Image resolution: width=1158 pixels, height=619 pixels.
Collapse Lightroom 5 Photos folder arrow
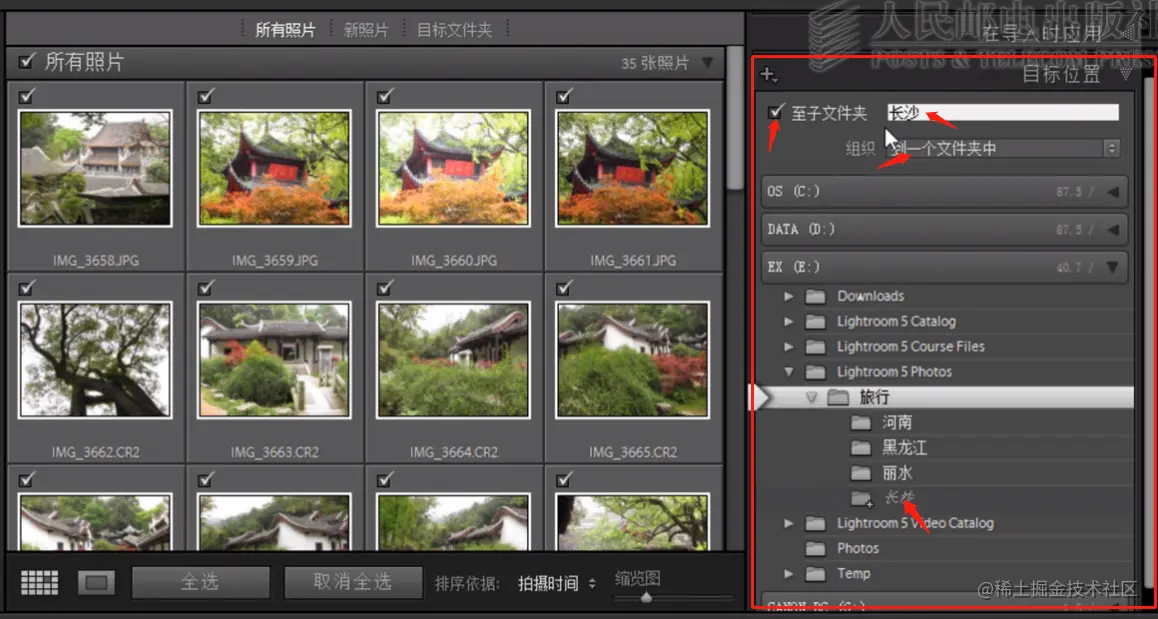(789, 372)
